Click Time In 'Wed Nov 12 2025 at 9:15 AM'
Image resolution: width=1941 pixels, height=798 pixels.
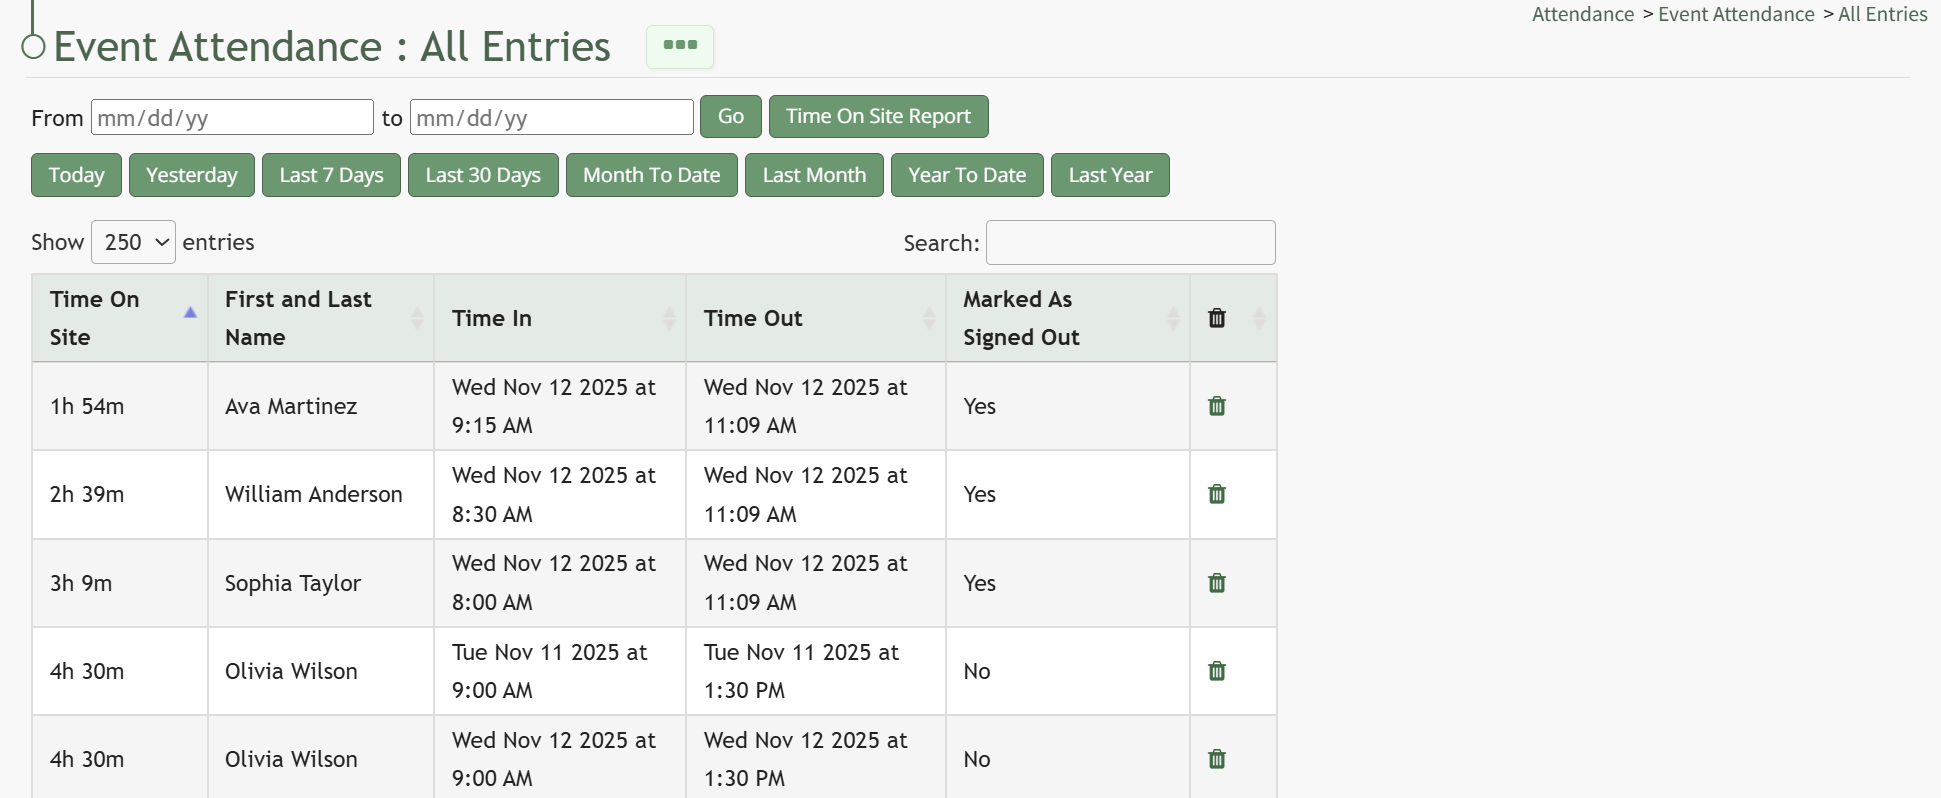pyautogui.click(x=554, y=406)
